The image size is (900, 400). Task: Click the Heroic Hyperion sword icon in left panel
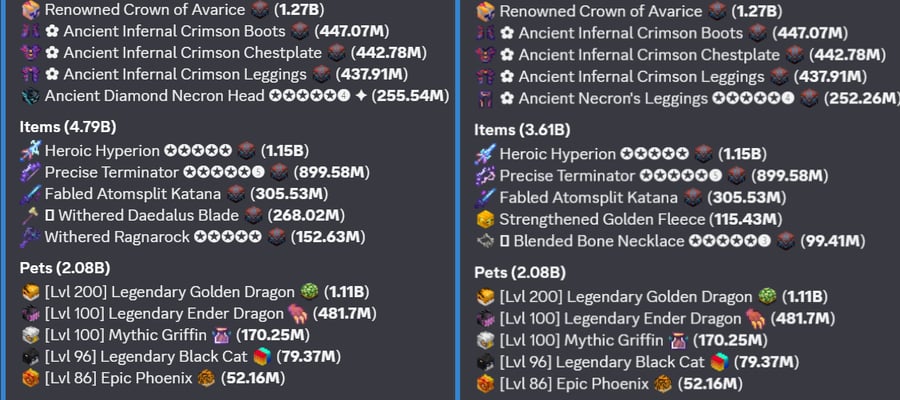pyautogui.click(x=30, y=151)
